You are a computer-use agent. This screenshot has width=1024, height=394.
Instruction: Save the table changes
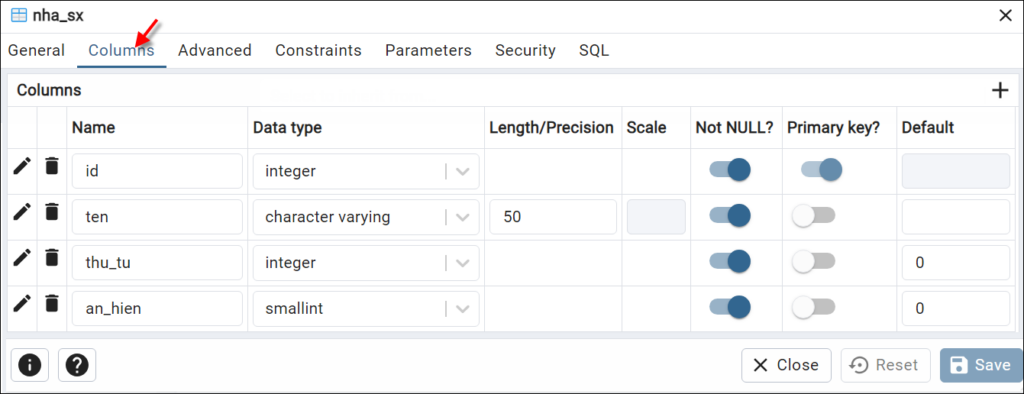[982, 365]
